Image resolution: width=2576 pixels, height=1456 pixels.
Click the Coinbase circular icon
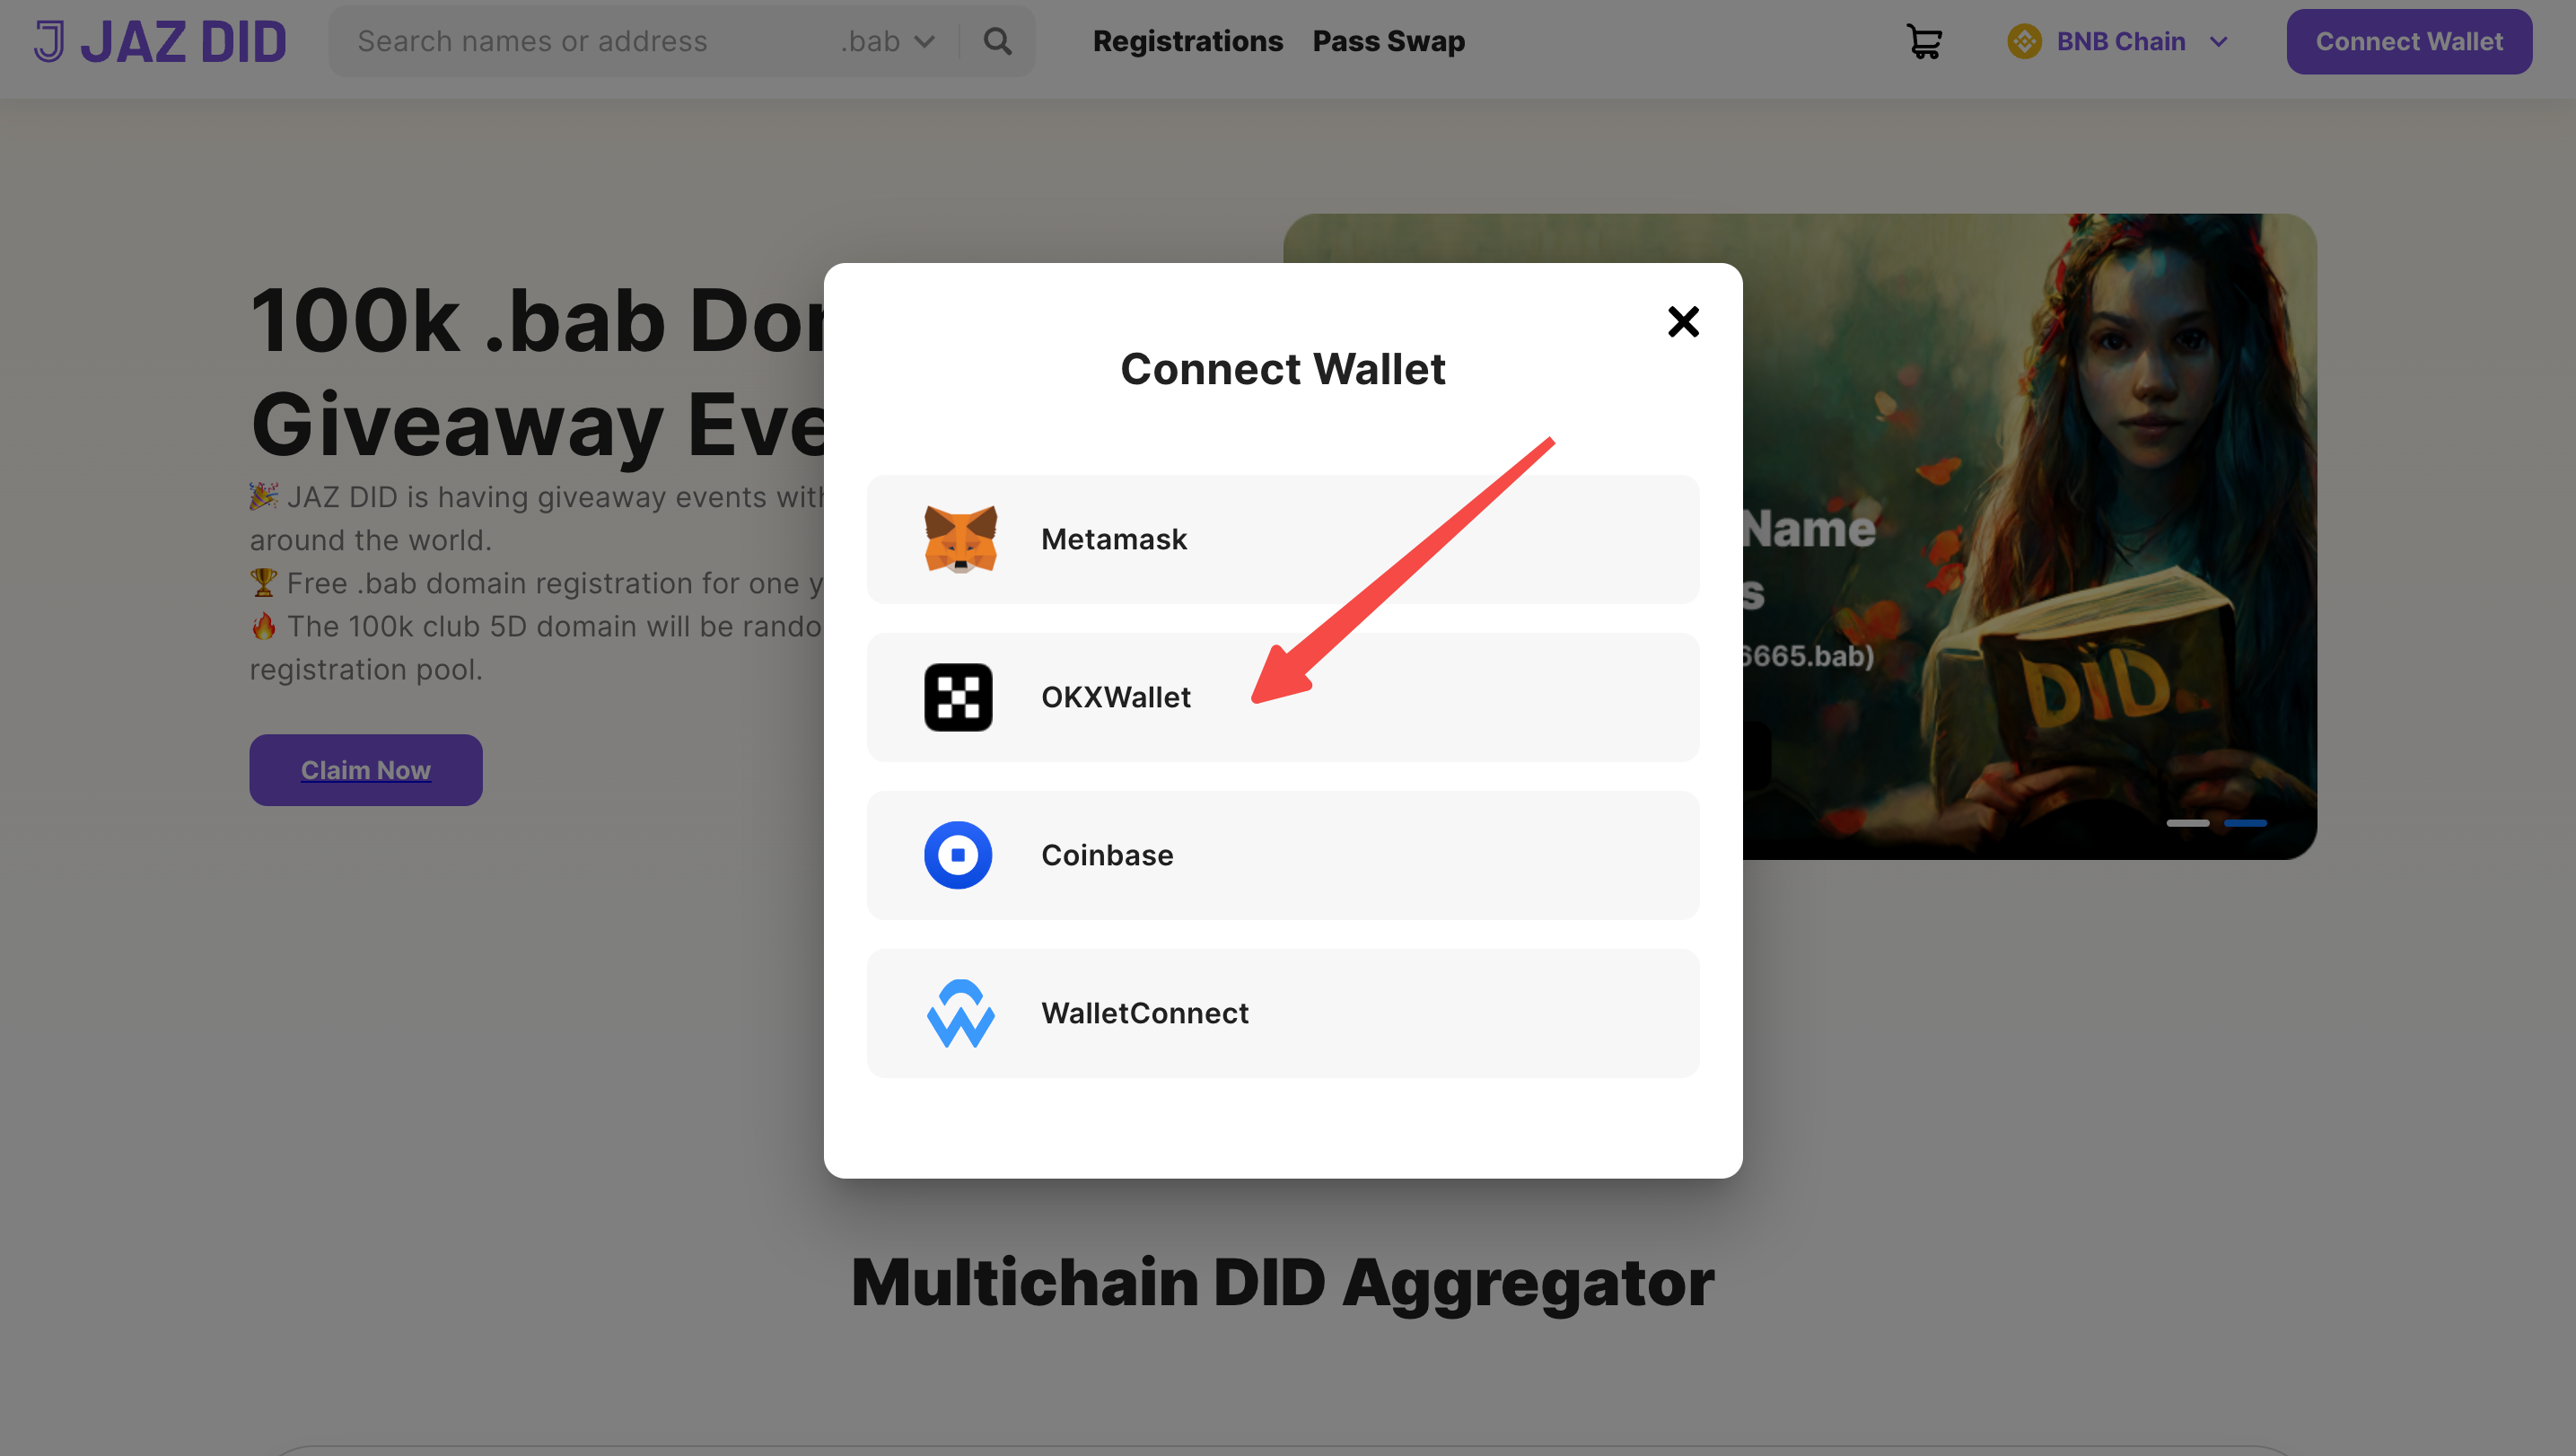[958, 855]
